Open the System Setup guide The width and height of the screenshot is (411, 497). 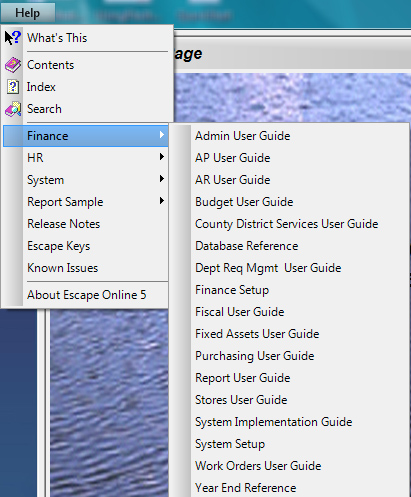pos(290,444)
